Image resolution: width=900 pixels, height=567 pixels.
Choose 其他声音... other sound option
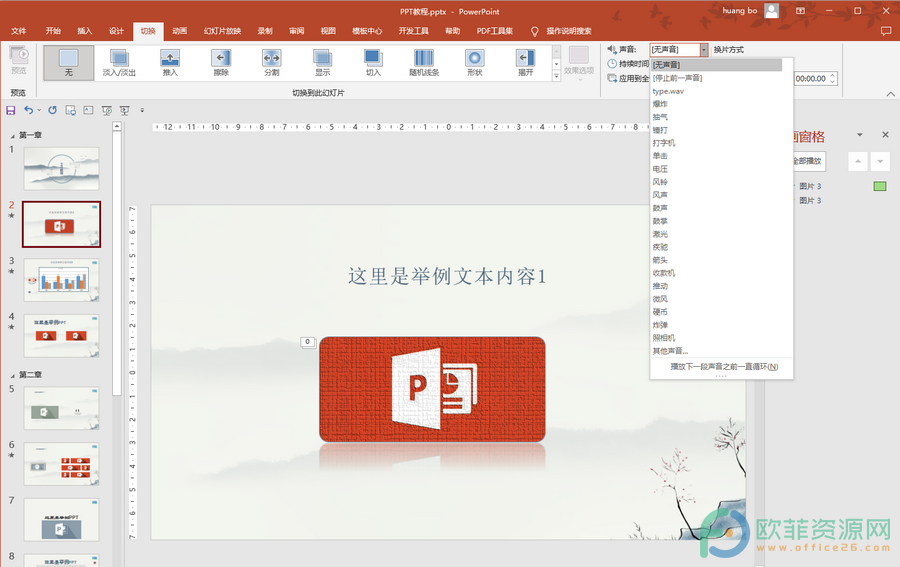[716, 351]
